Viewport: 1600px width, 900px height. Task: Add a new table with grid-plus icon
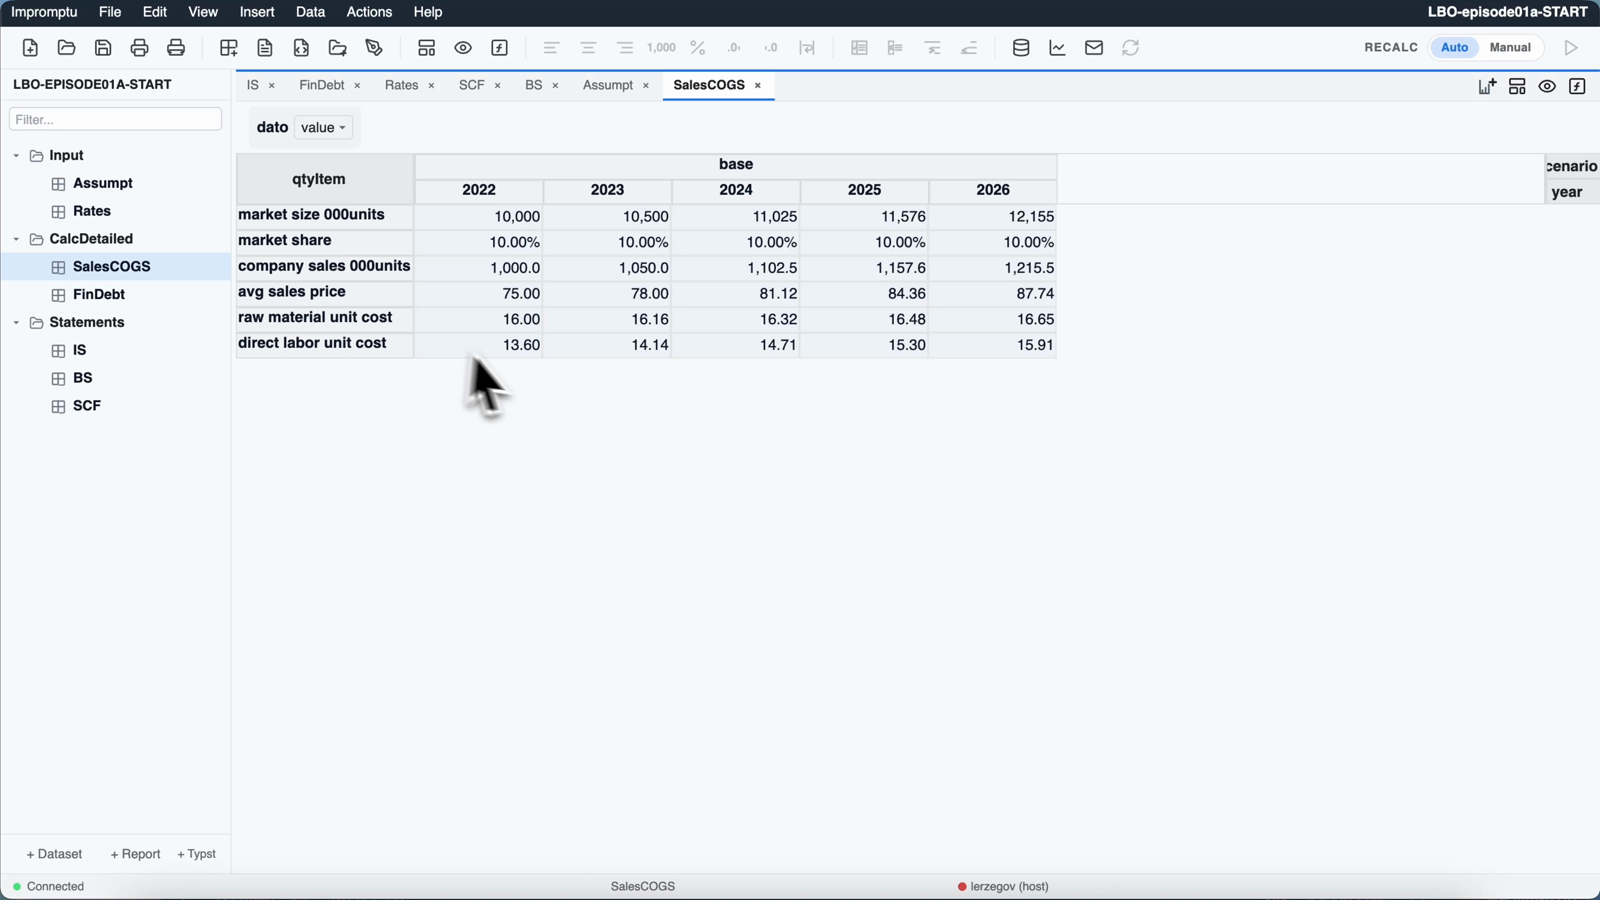tap(228, 48)
